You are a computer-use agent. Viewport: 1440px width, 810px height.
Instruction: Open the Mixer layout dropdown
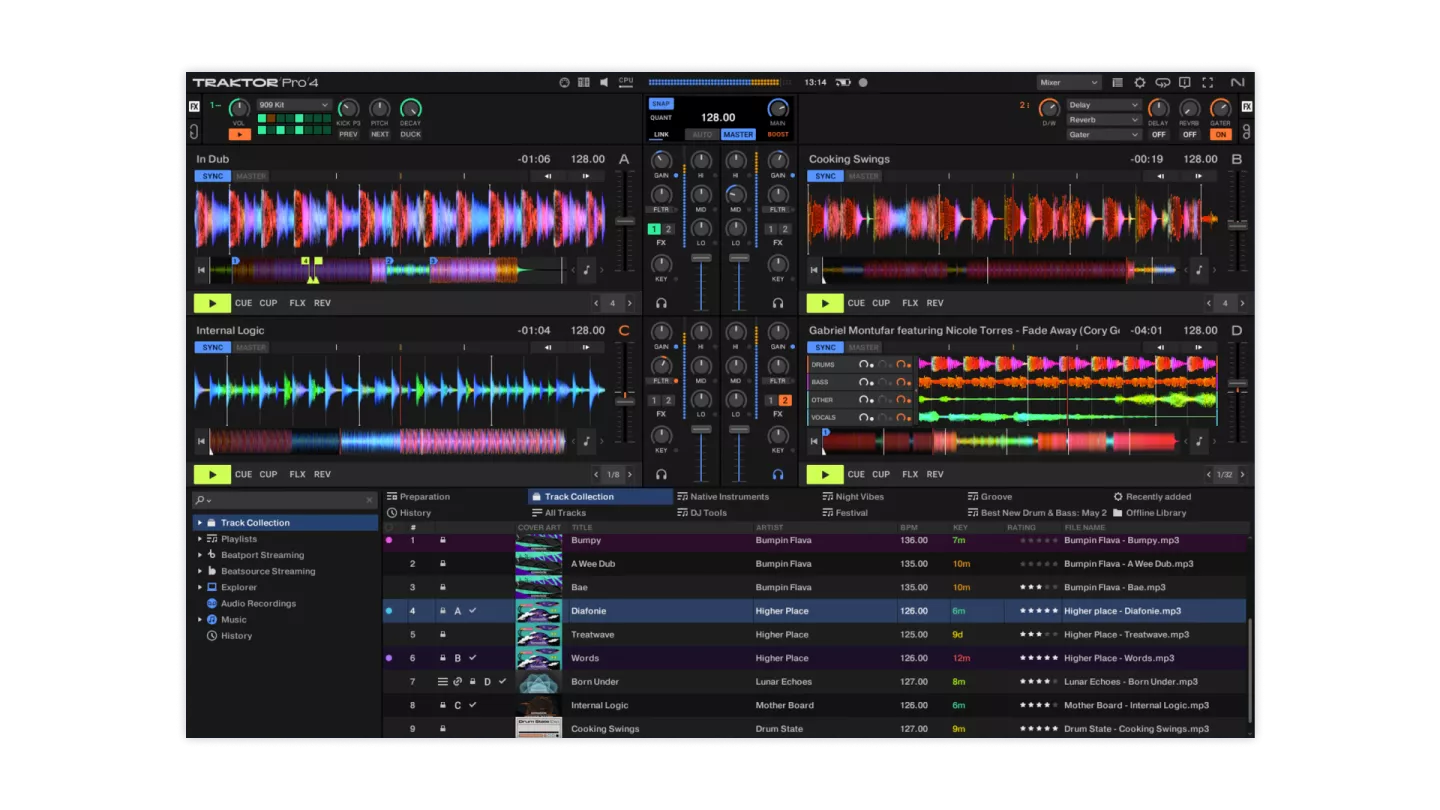(x=1068, y=83)
